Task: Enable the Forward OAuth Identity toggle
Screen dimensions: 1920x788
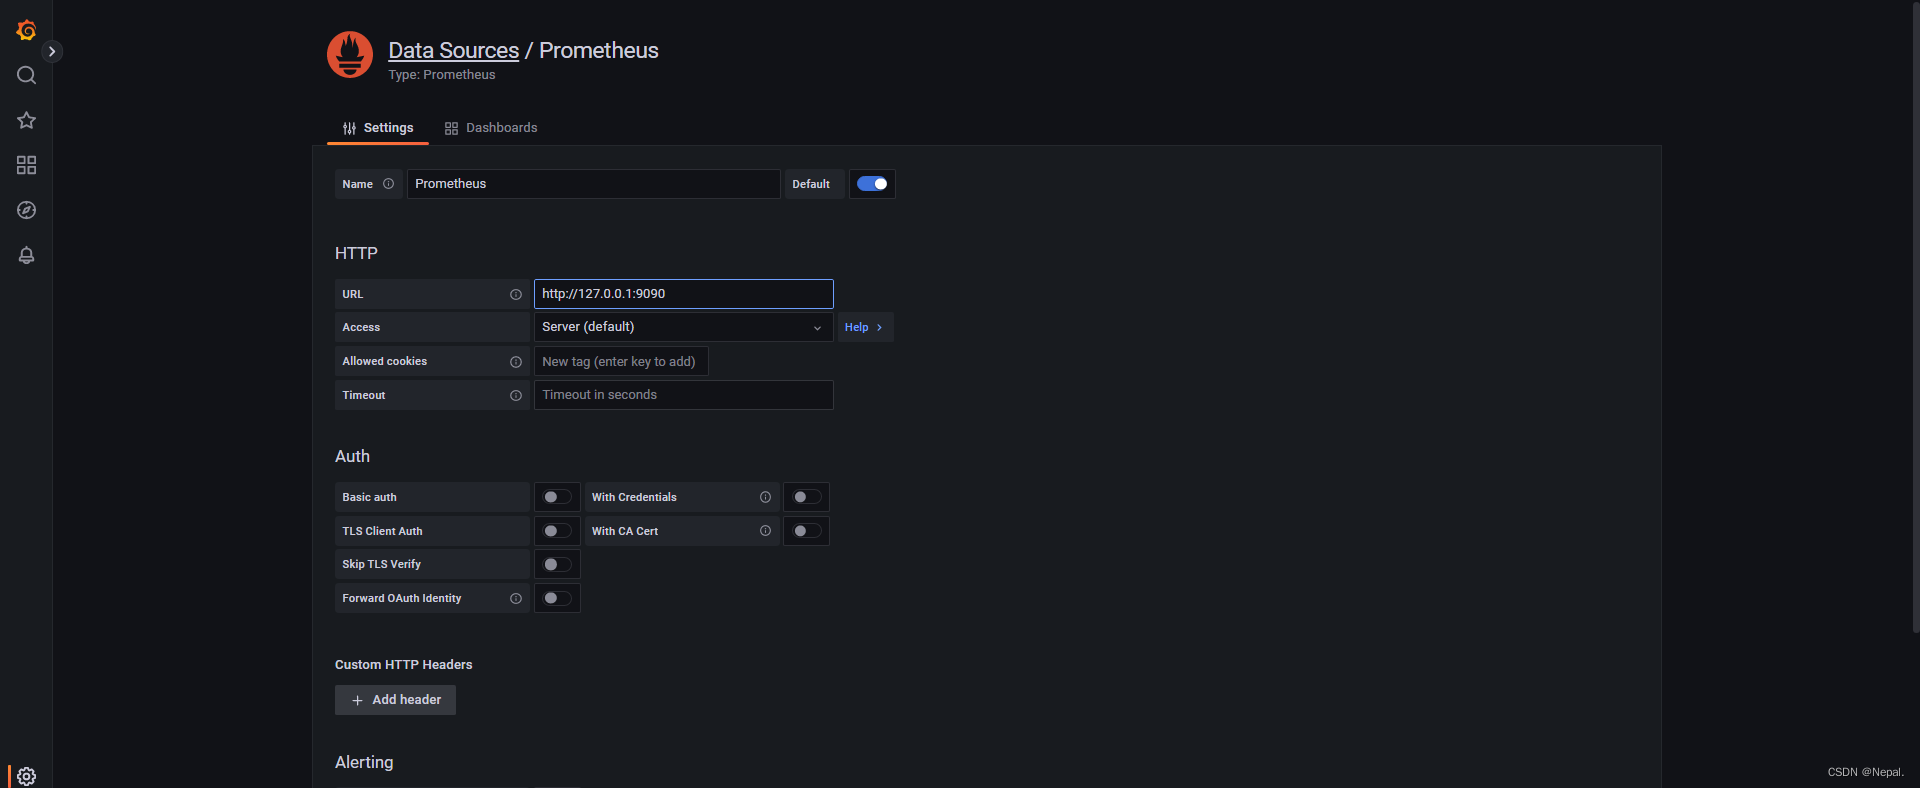Action: (x=557, y=598)
